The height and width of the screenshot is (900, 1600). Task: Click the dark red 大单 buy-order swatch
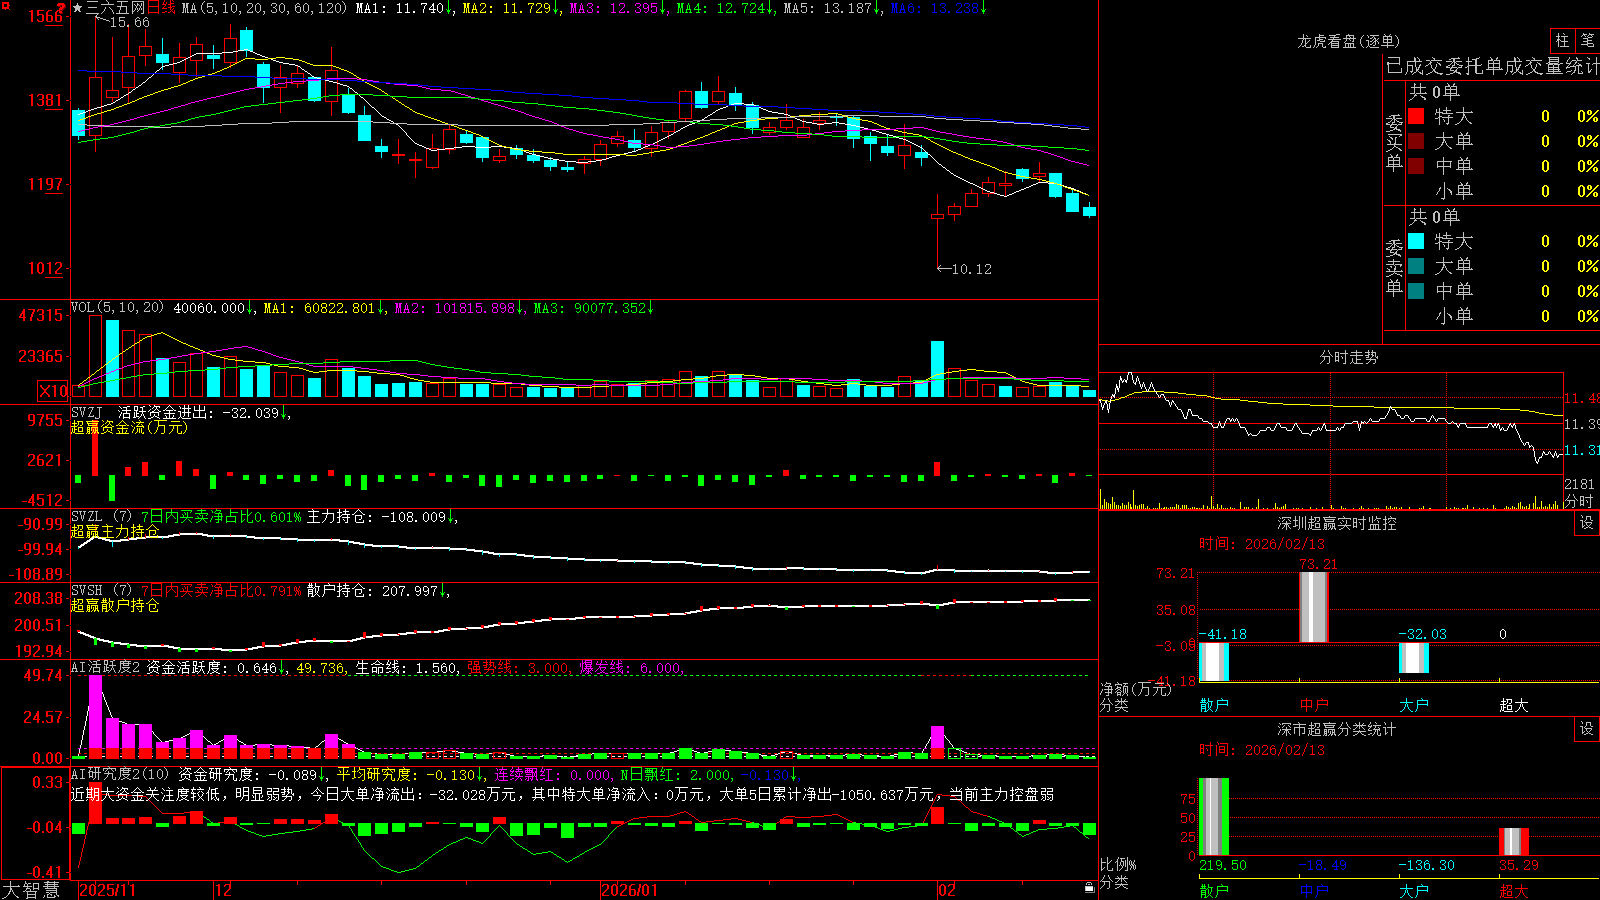click(x=1416, y=141)
